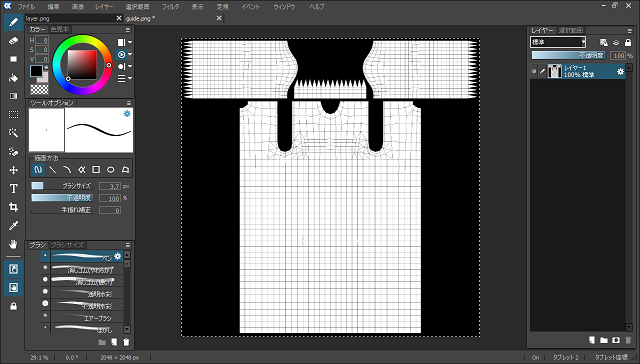Open the color list menu dropdown arrow
This screenshot has width=640, height=364.
click(130, 78)
